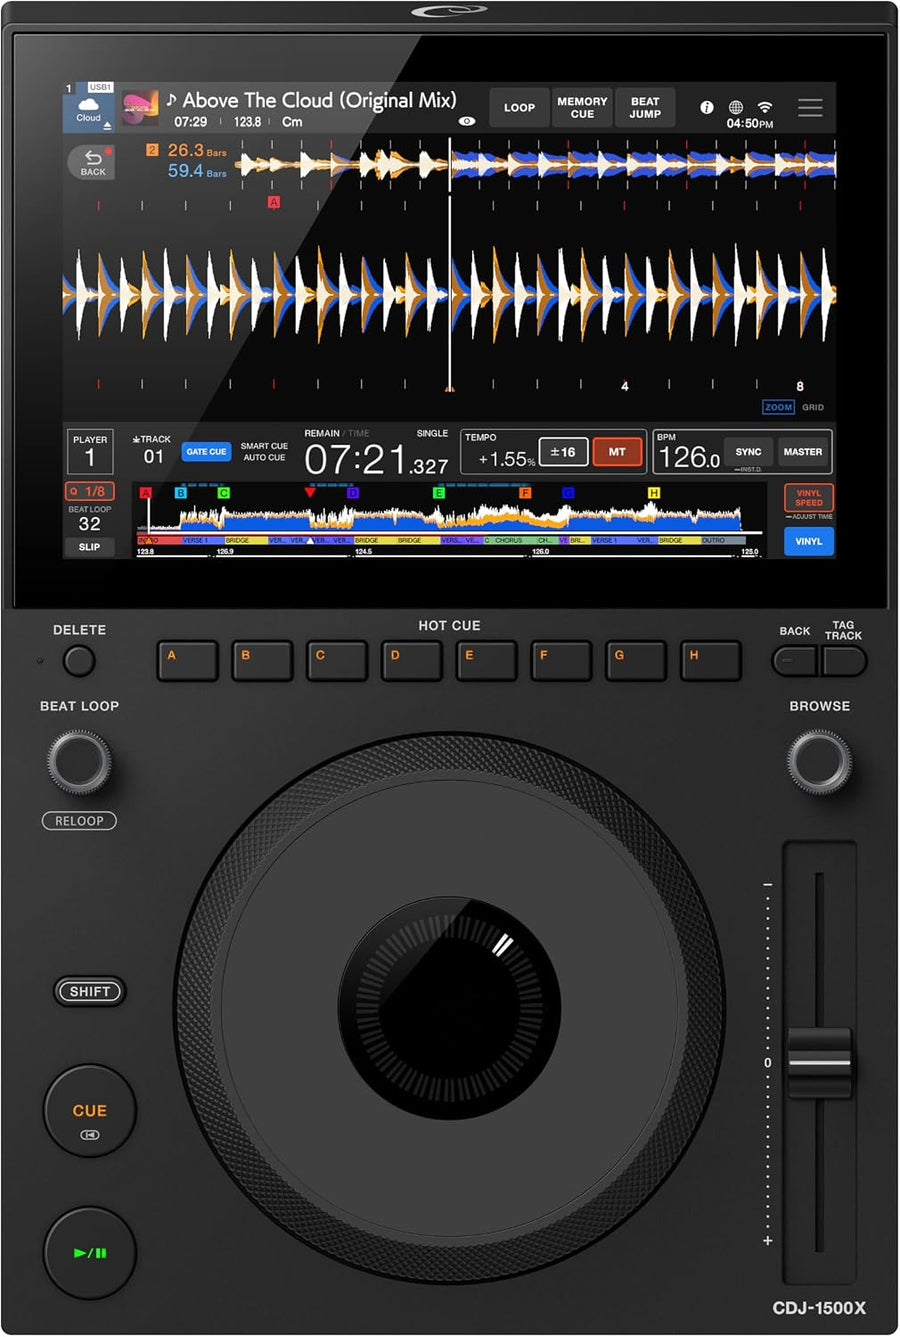Tap the +1.55% tempo value
Viewport: 900px width, 1337px height.
pyautogui.click(x=506, y=459)
